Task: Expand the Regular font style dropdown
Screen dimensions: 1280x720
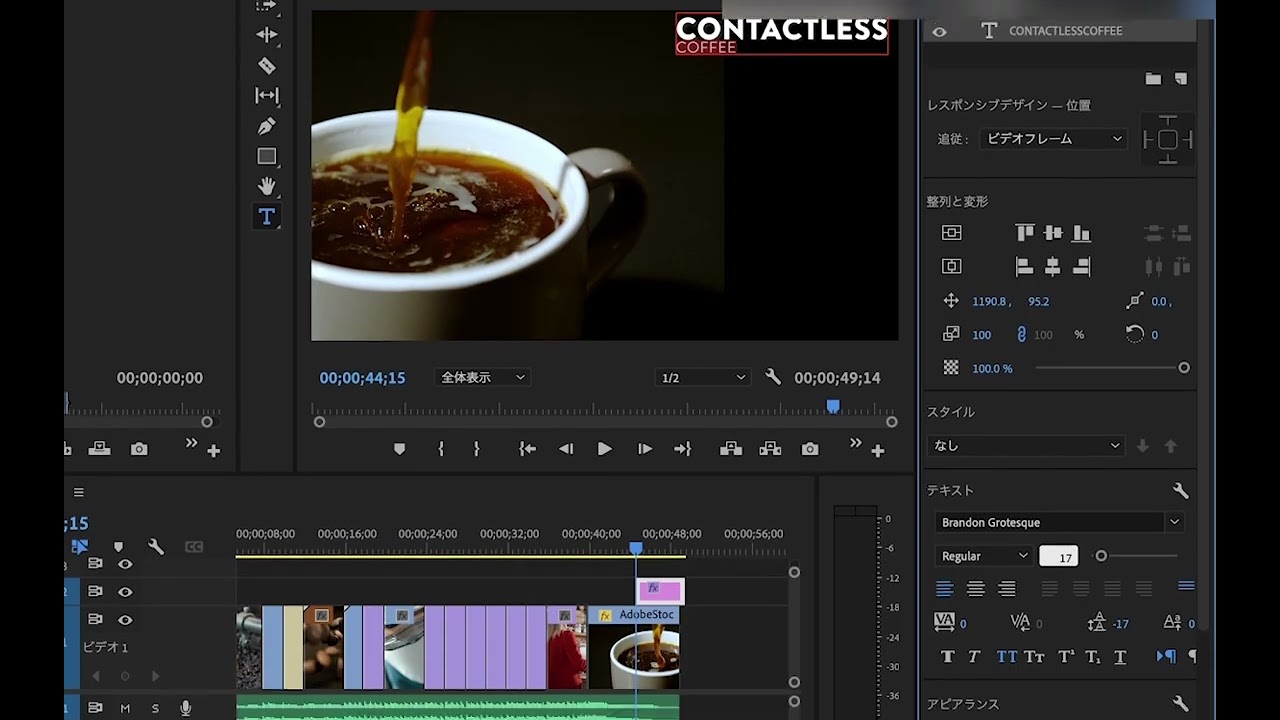Action: pyautogui.click(x=984, y=556)
